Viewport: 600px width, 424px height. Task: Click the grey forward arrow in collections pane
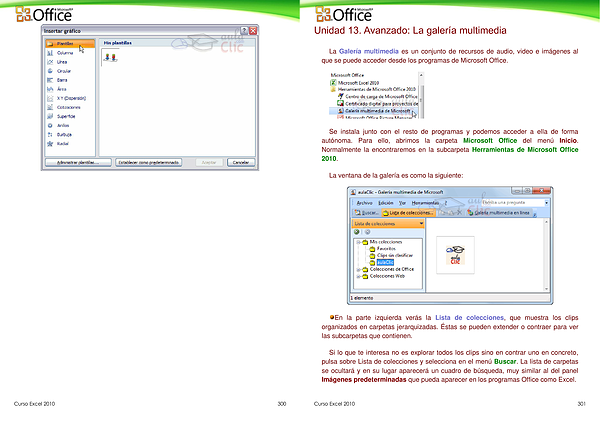coord(367,232)
